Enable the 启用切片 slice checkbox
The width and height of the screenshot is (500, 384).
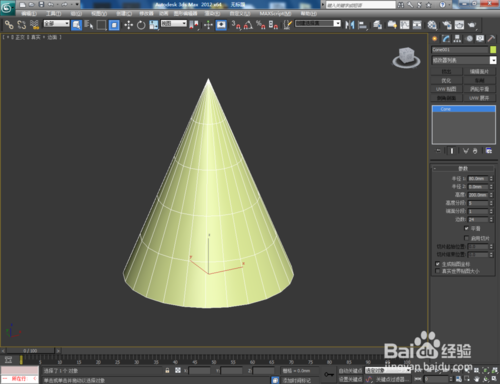click(467, 238)
